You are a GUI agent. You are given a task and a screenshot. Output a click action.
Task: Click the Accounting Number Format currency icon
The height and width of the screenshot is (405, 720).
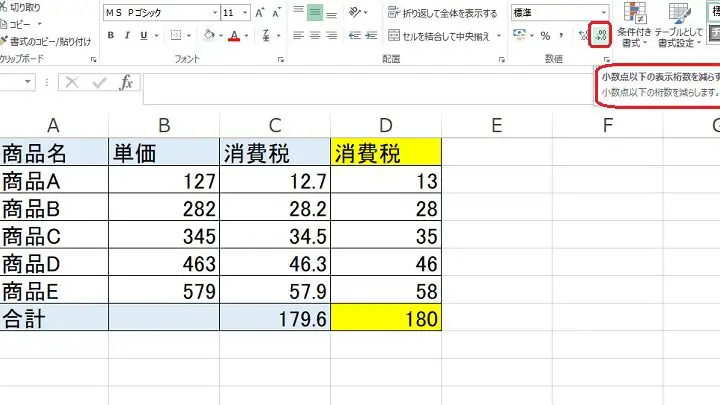pyautogui.click(x=519, y=35)
